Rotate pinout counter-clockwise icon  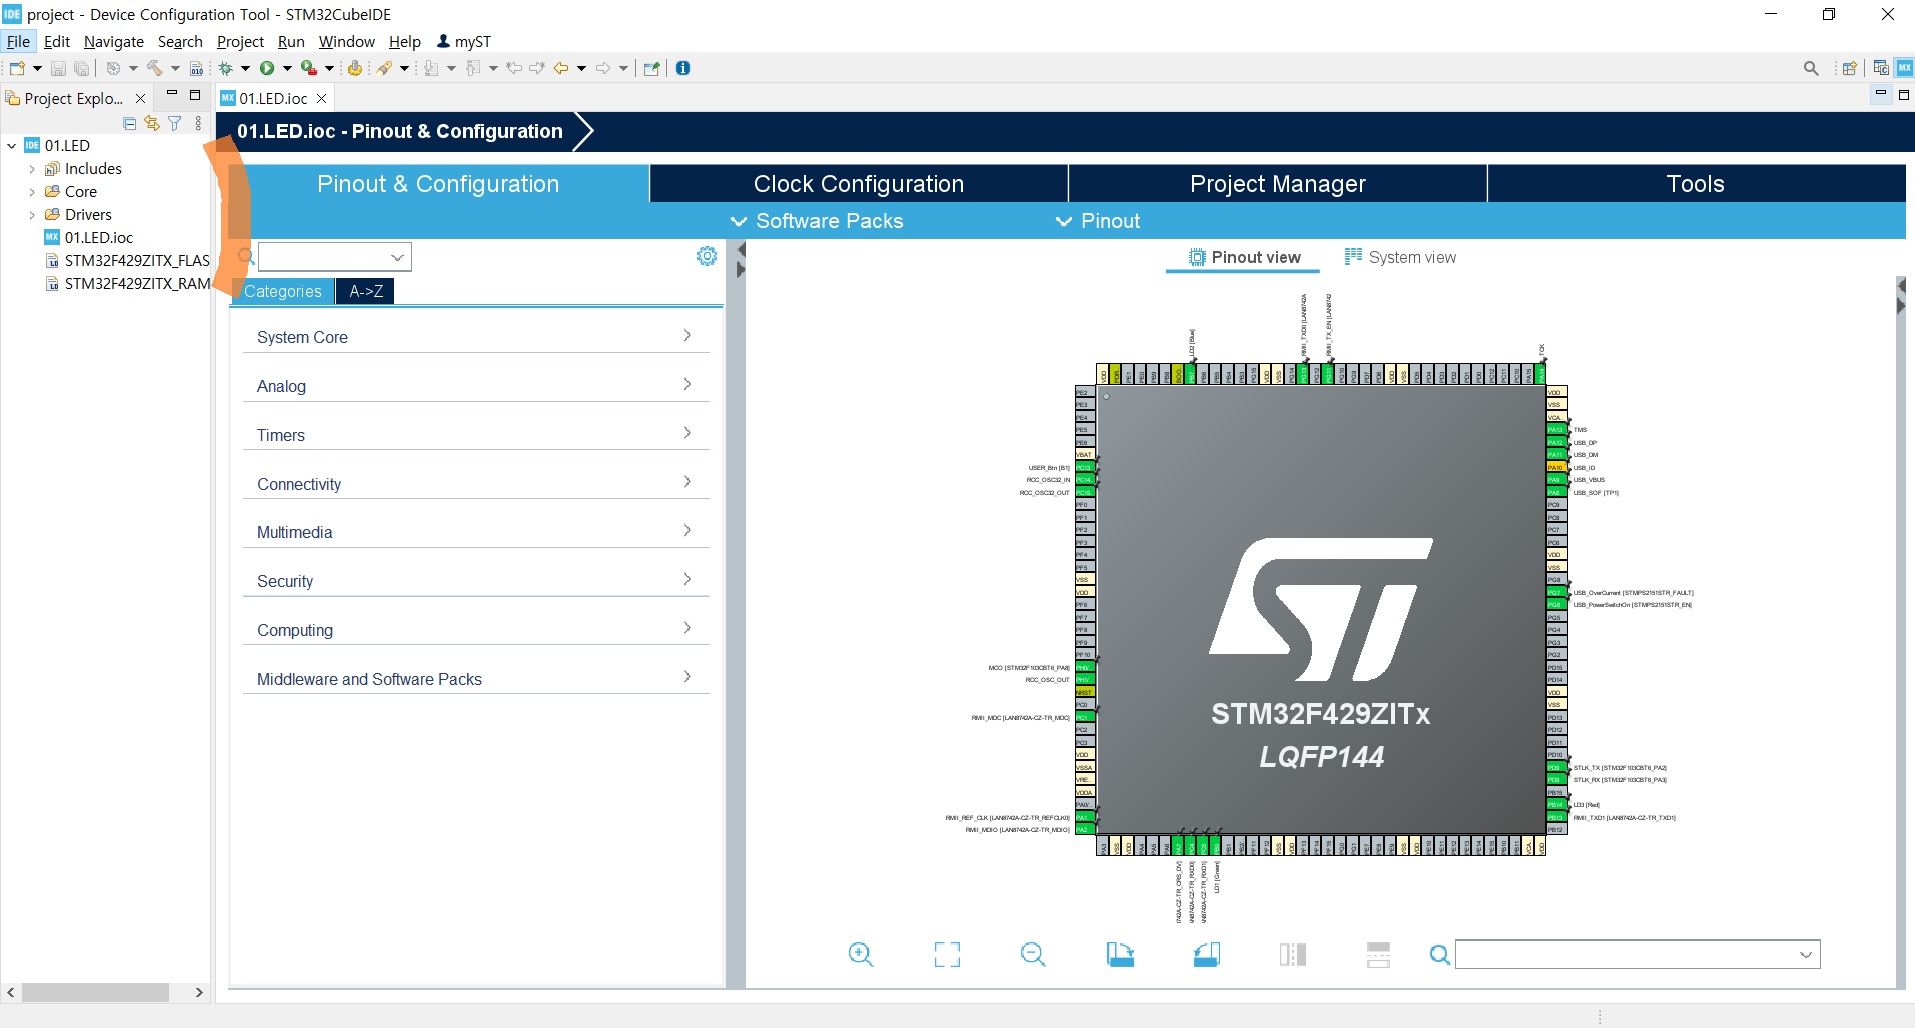(x=1207, y=954)
